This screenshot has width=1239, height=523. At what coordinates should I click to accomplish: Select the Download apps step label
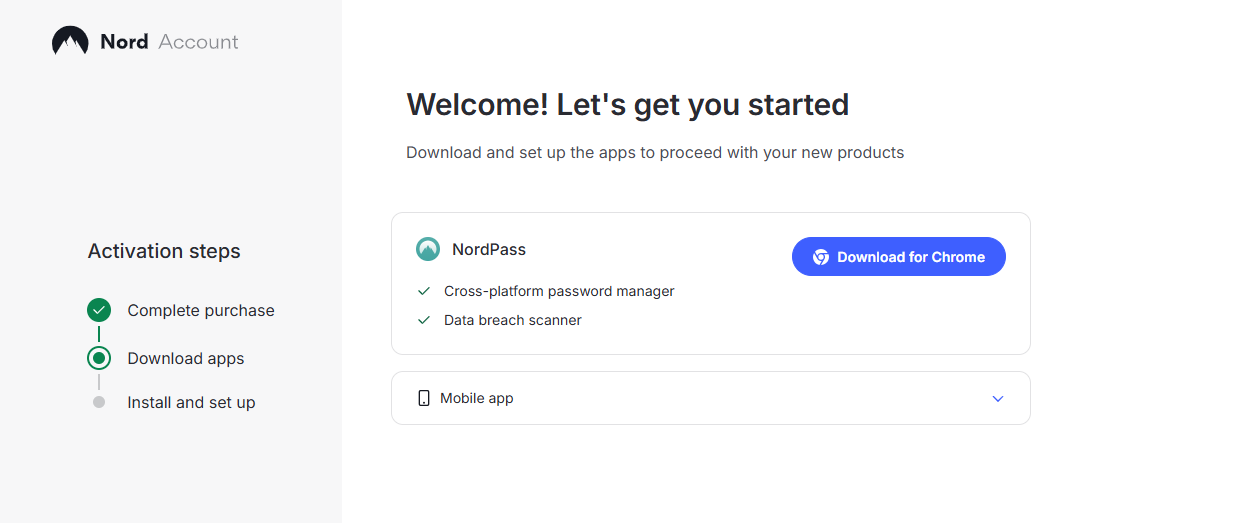click(186, 358)
